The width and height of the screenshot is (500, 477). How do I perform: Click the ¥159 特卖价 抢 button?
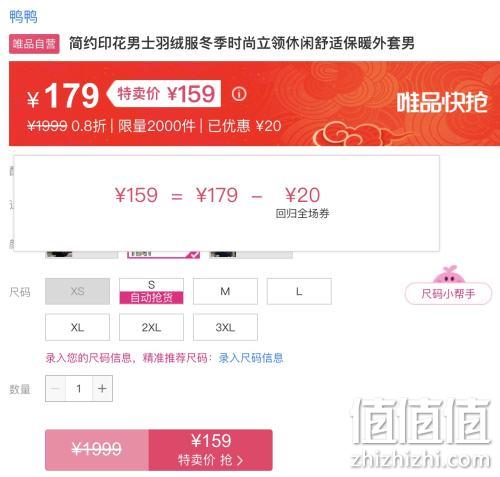click(x=211, y=450)
